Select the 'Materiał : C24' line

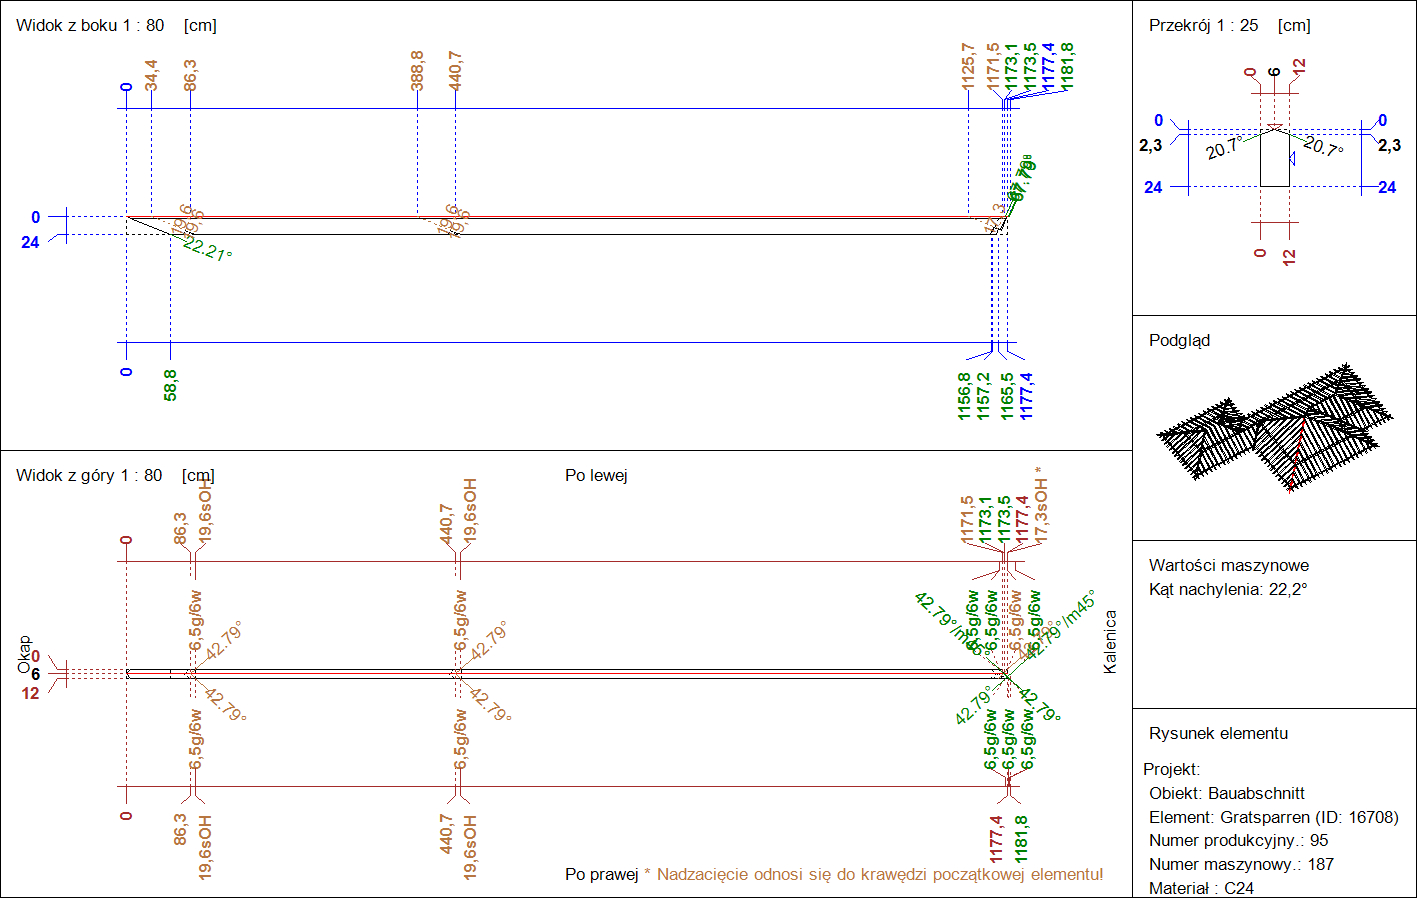pos(1201,888)
